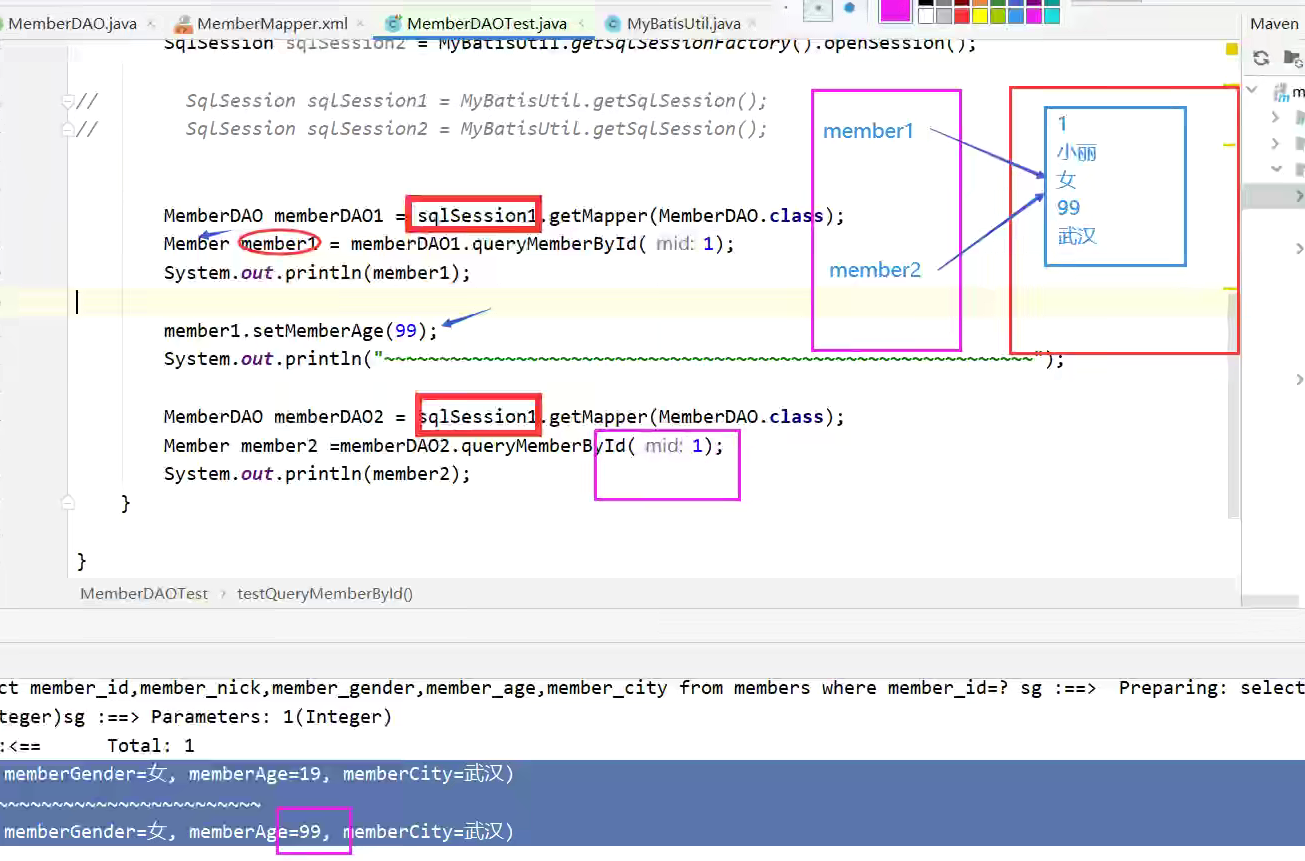This screenshot has height=861, width=1305.
Task: Close the MemberDAO.java tab
Action: pos(150,23)
